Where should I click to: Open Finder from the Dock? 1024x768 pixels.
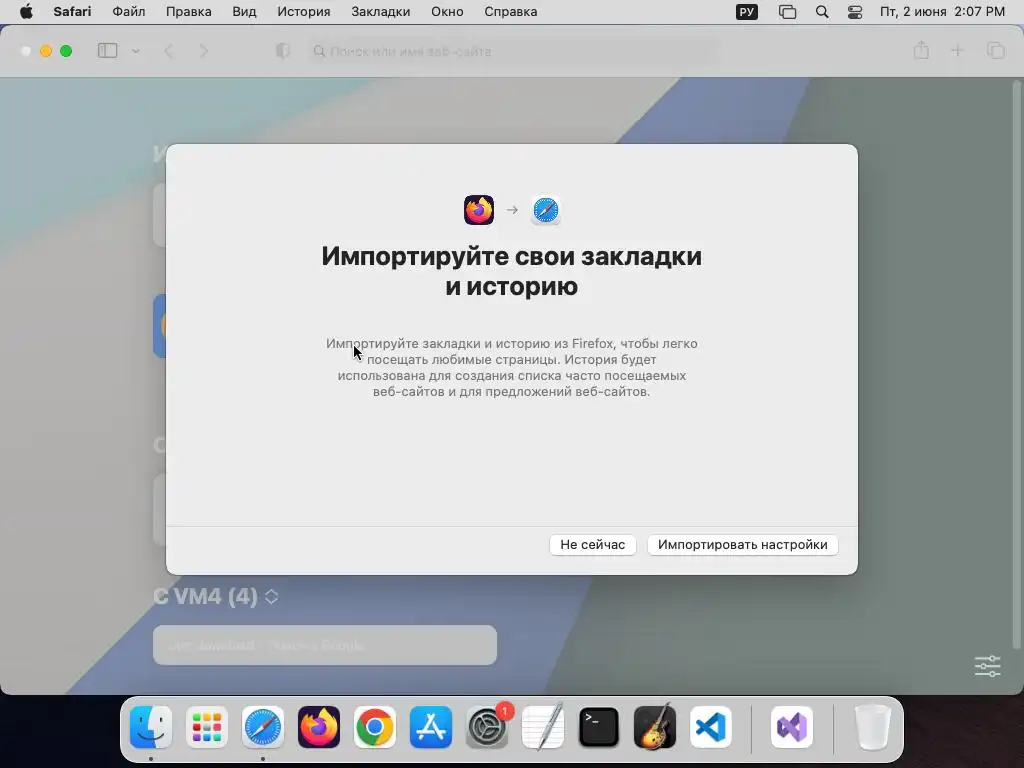pyautogui.click(x=151, y=727)
